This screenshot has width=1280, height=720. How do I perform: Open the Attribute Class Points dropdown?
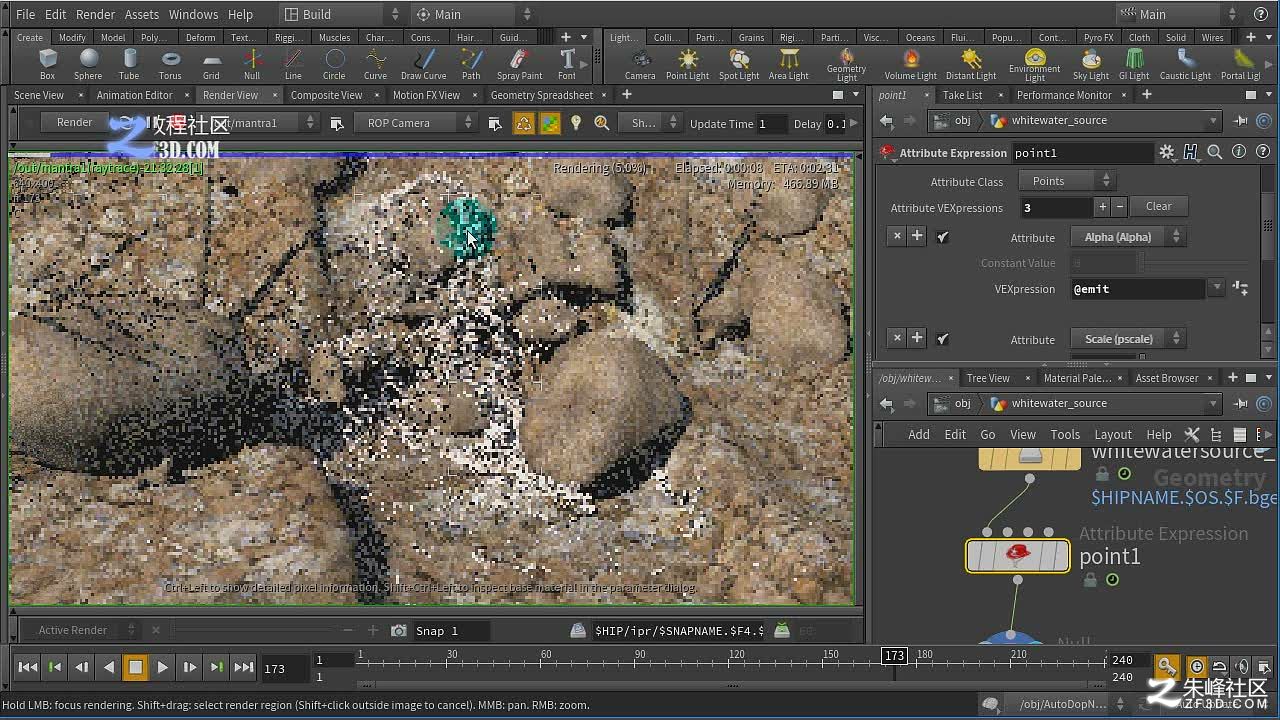coord(1066,181)
